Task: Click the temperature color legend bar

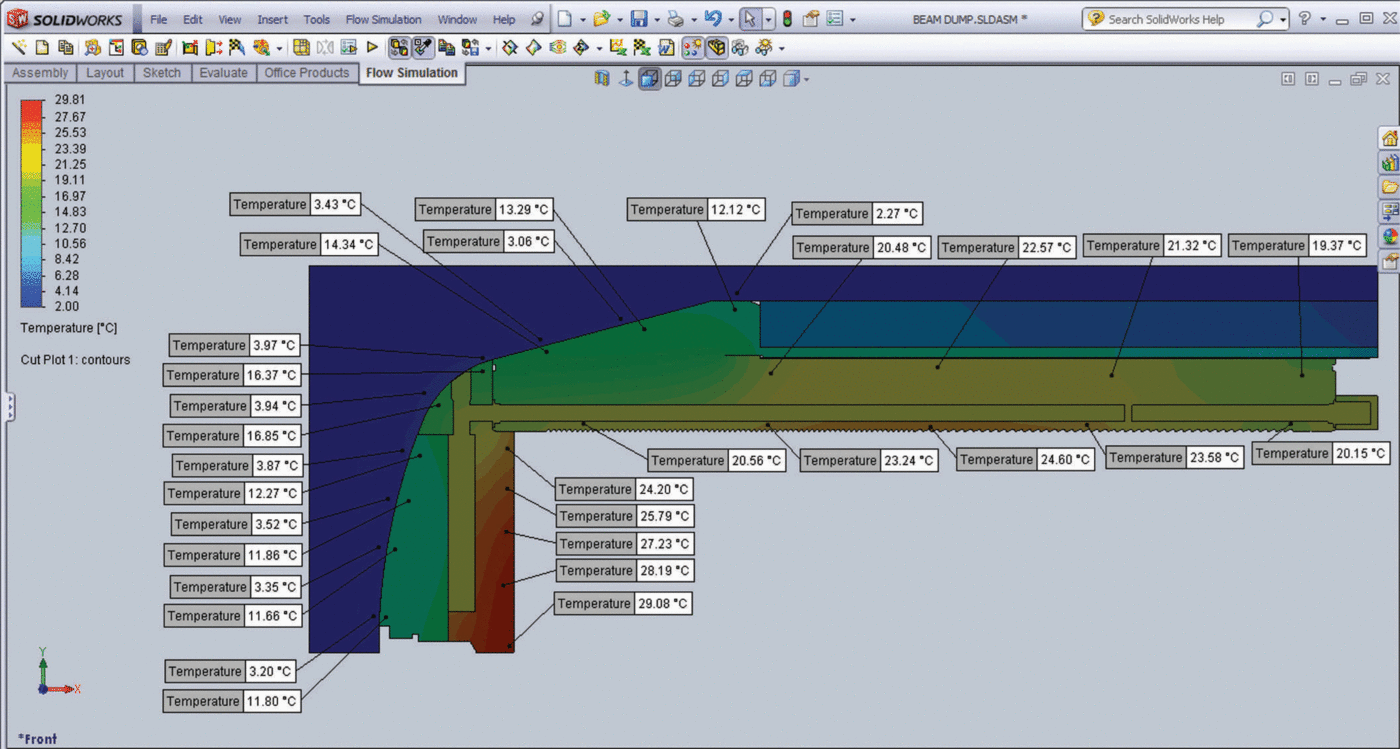Action: pyautogui.click(x=32, y=203)
